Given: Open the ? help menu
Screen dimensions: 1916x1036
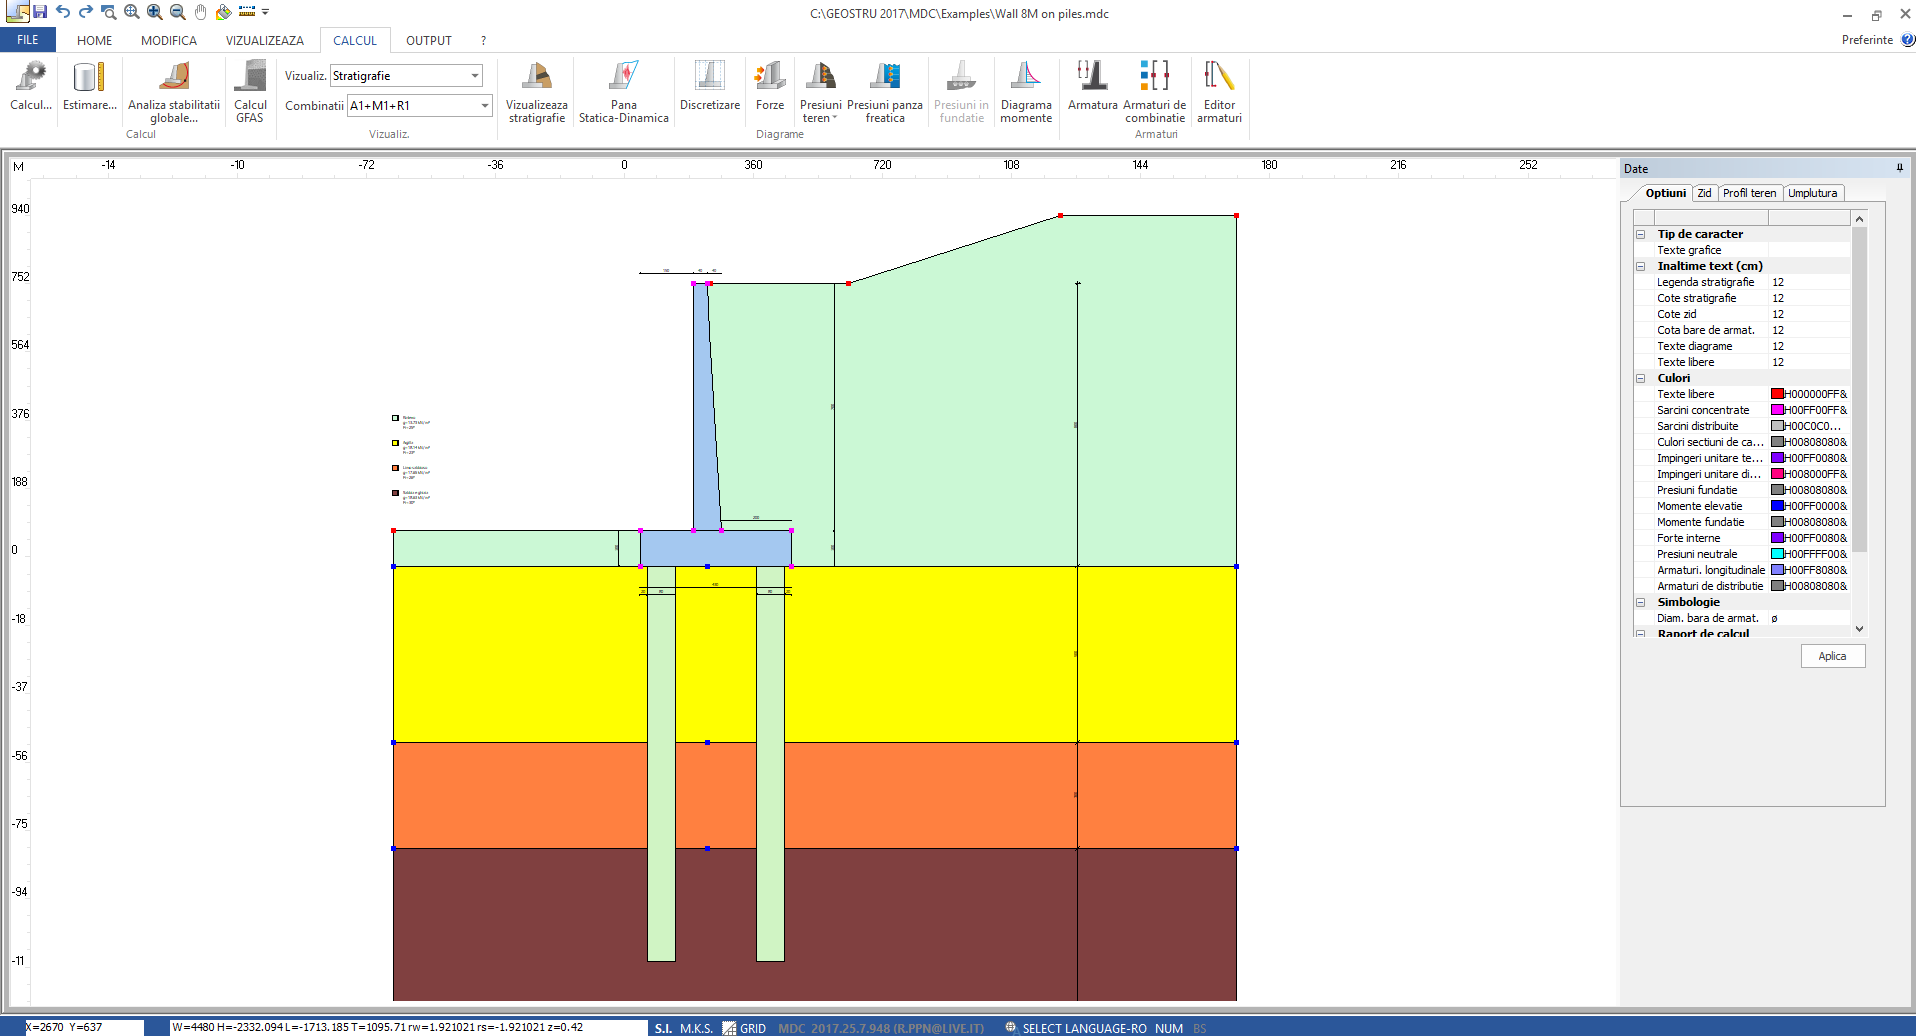Looking at the screenshot, I should 483,41.
